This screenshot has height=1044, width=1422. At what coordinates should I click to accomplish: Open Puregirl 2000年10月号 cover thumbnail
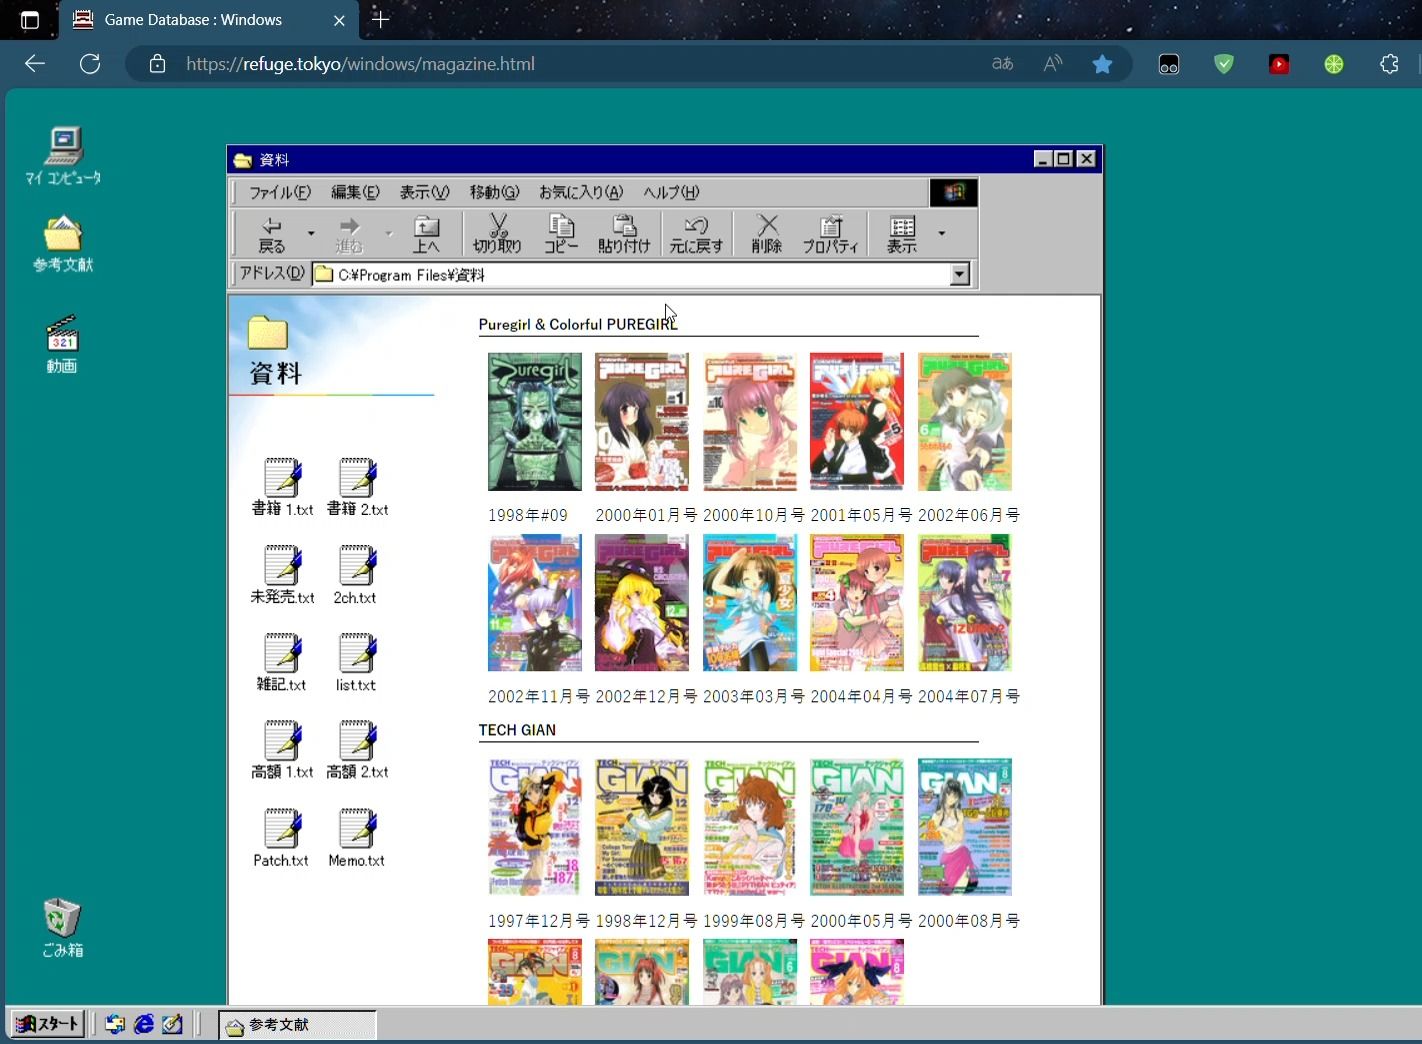tap(750, 421)
